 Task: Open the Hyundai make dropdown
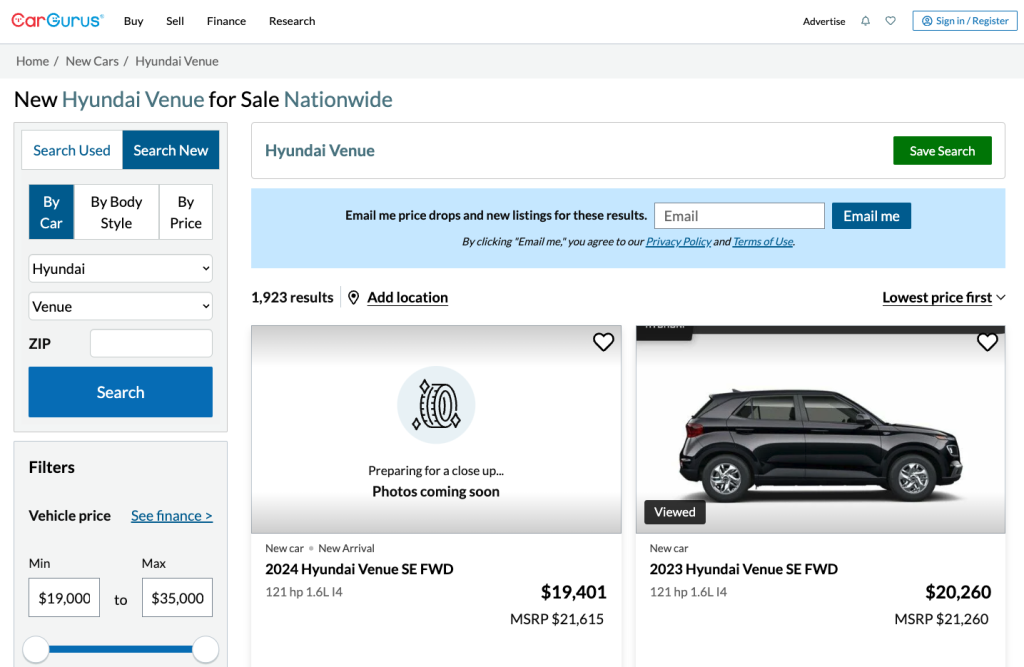point(120,269)
